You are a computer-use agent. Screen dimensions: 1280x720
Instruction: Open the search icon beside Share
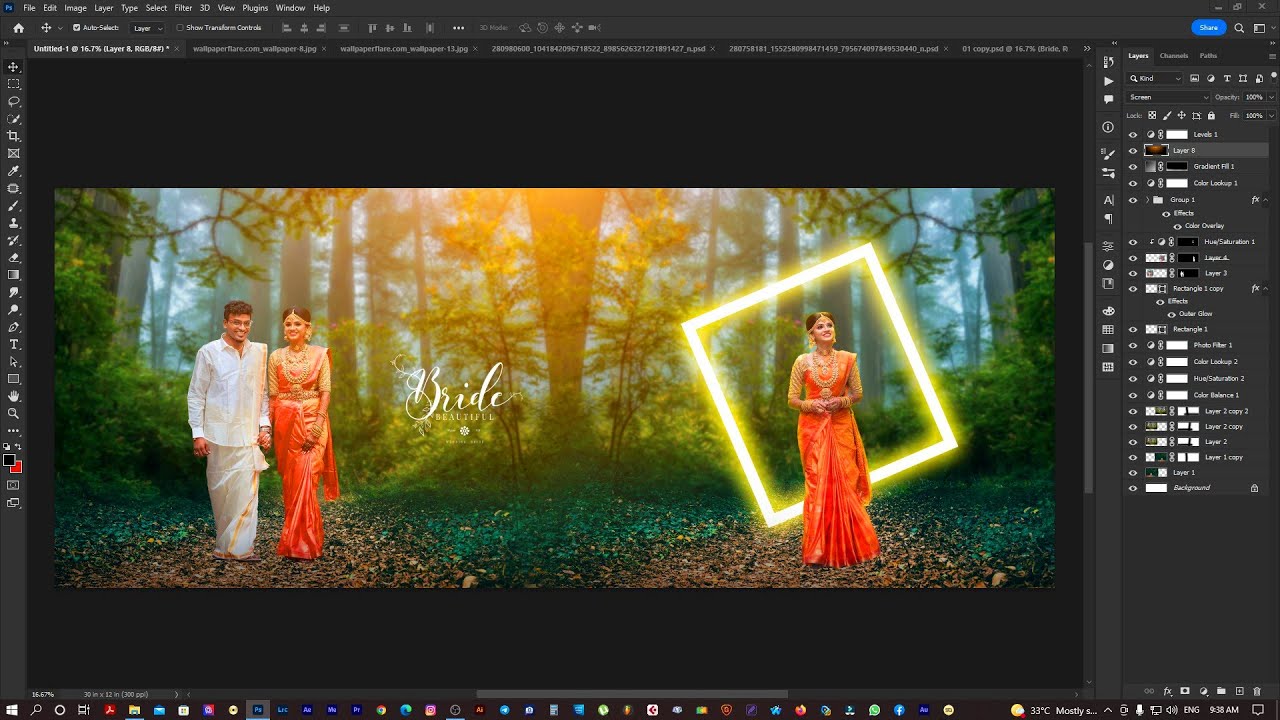pos(1239,28)
